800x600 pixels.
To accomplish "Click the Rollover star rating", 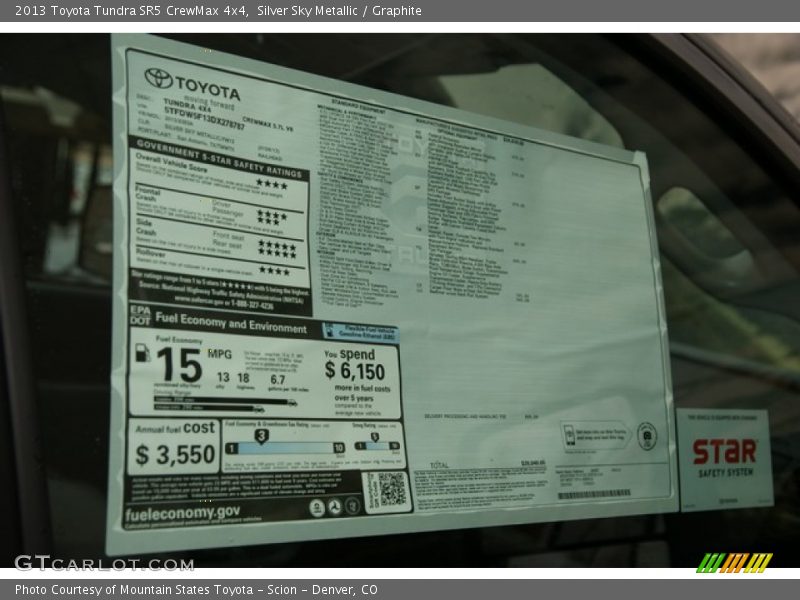I will point(274,271).
